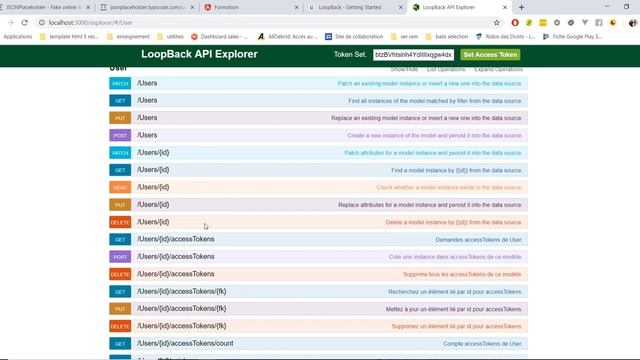The image size is (640, 360).
Task: Expand the GET /Users/{id} operation path
Action: coord(153,170)
